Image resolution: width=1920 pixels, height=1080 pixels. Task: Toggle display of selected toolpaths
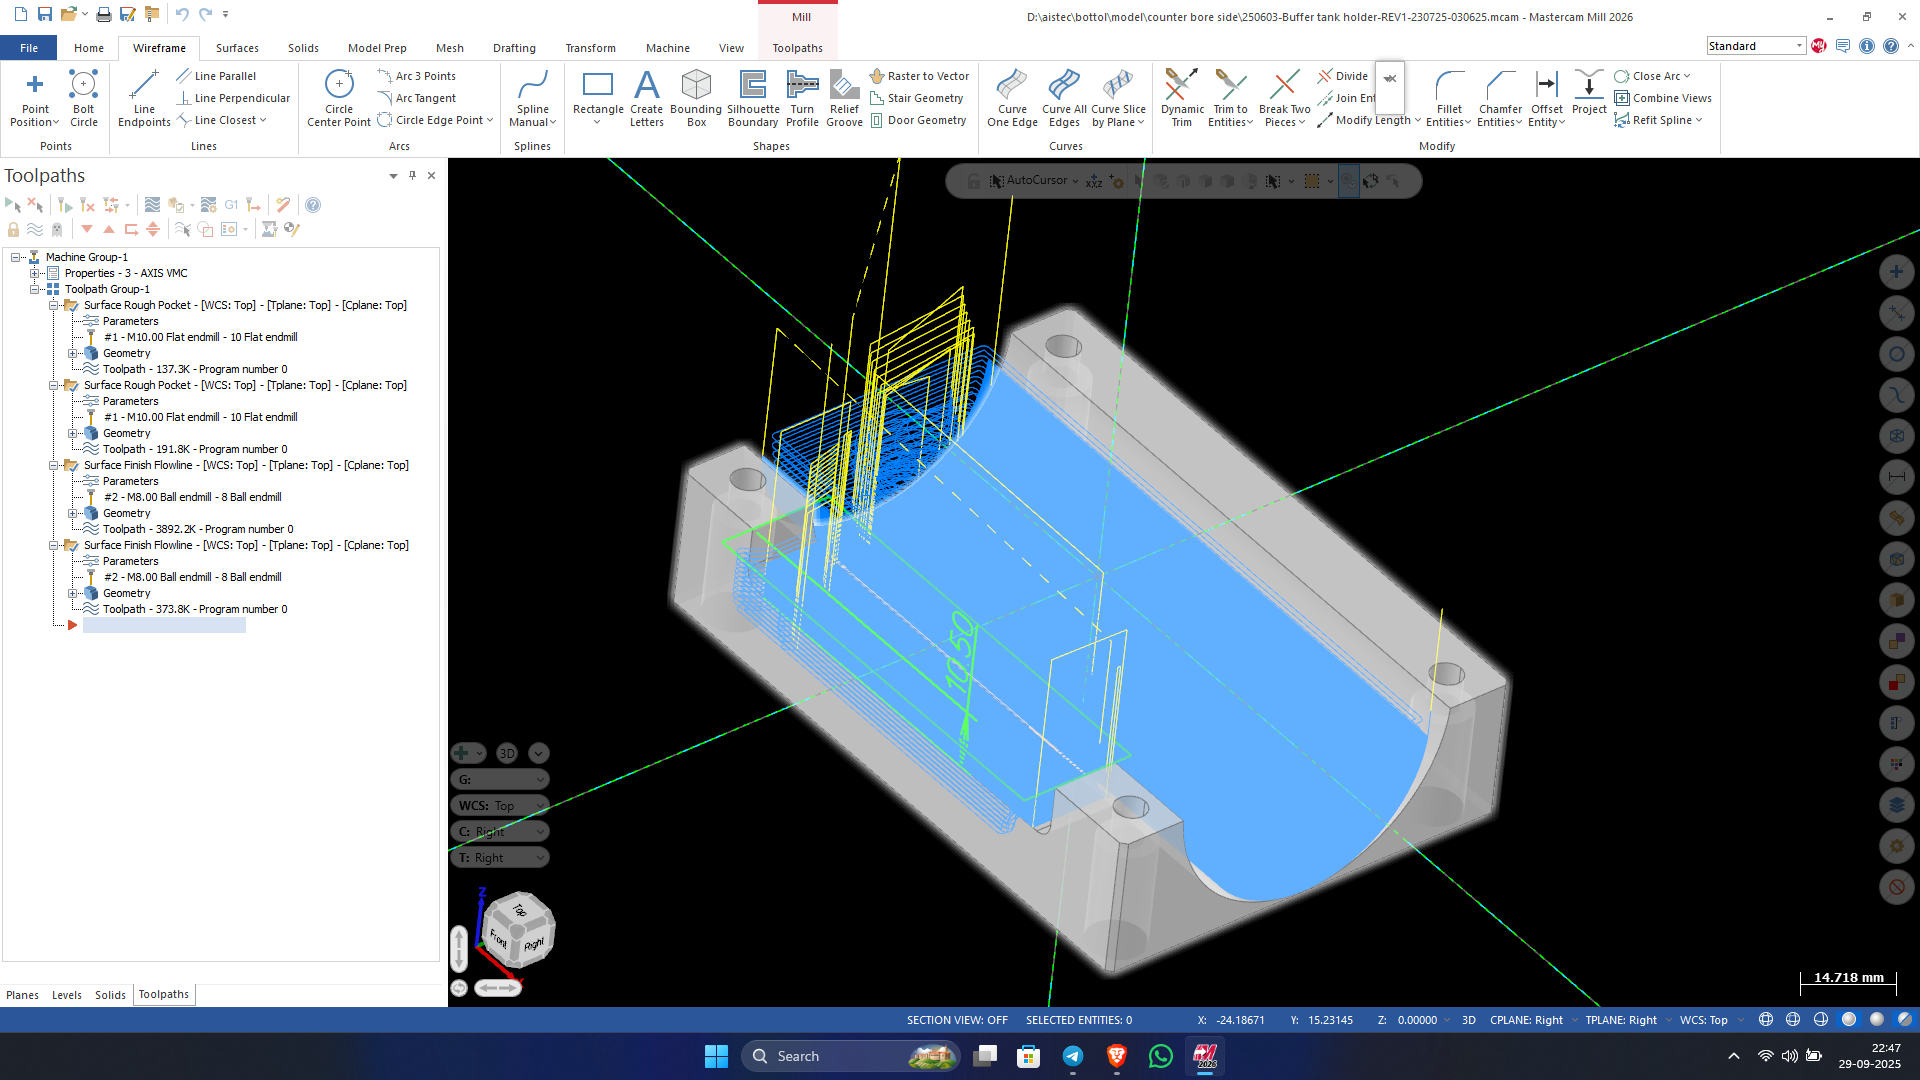(35, 229)
